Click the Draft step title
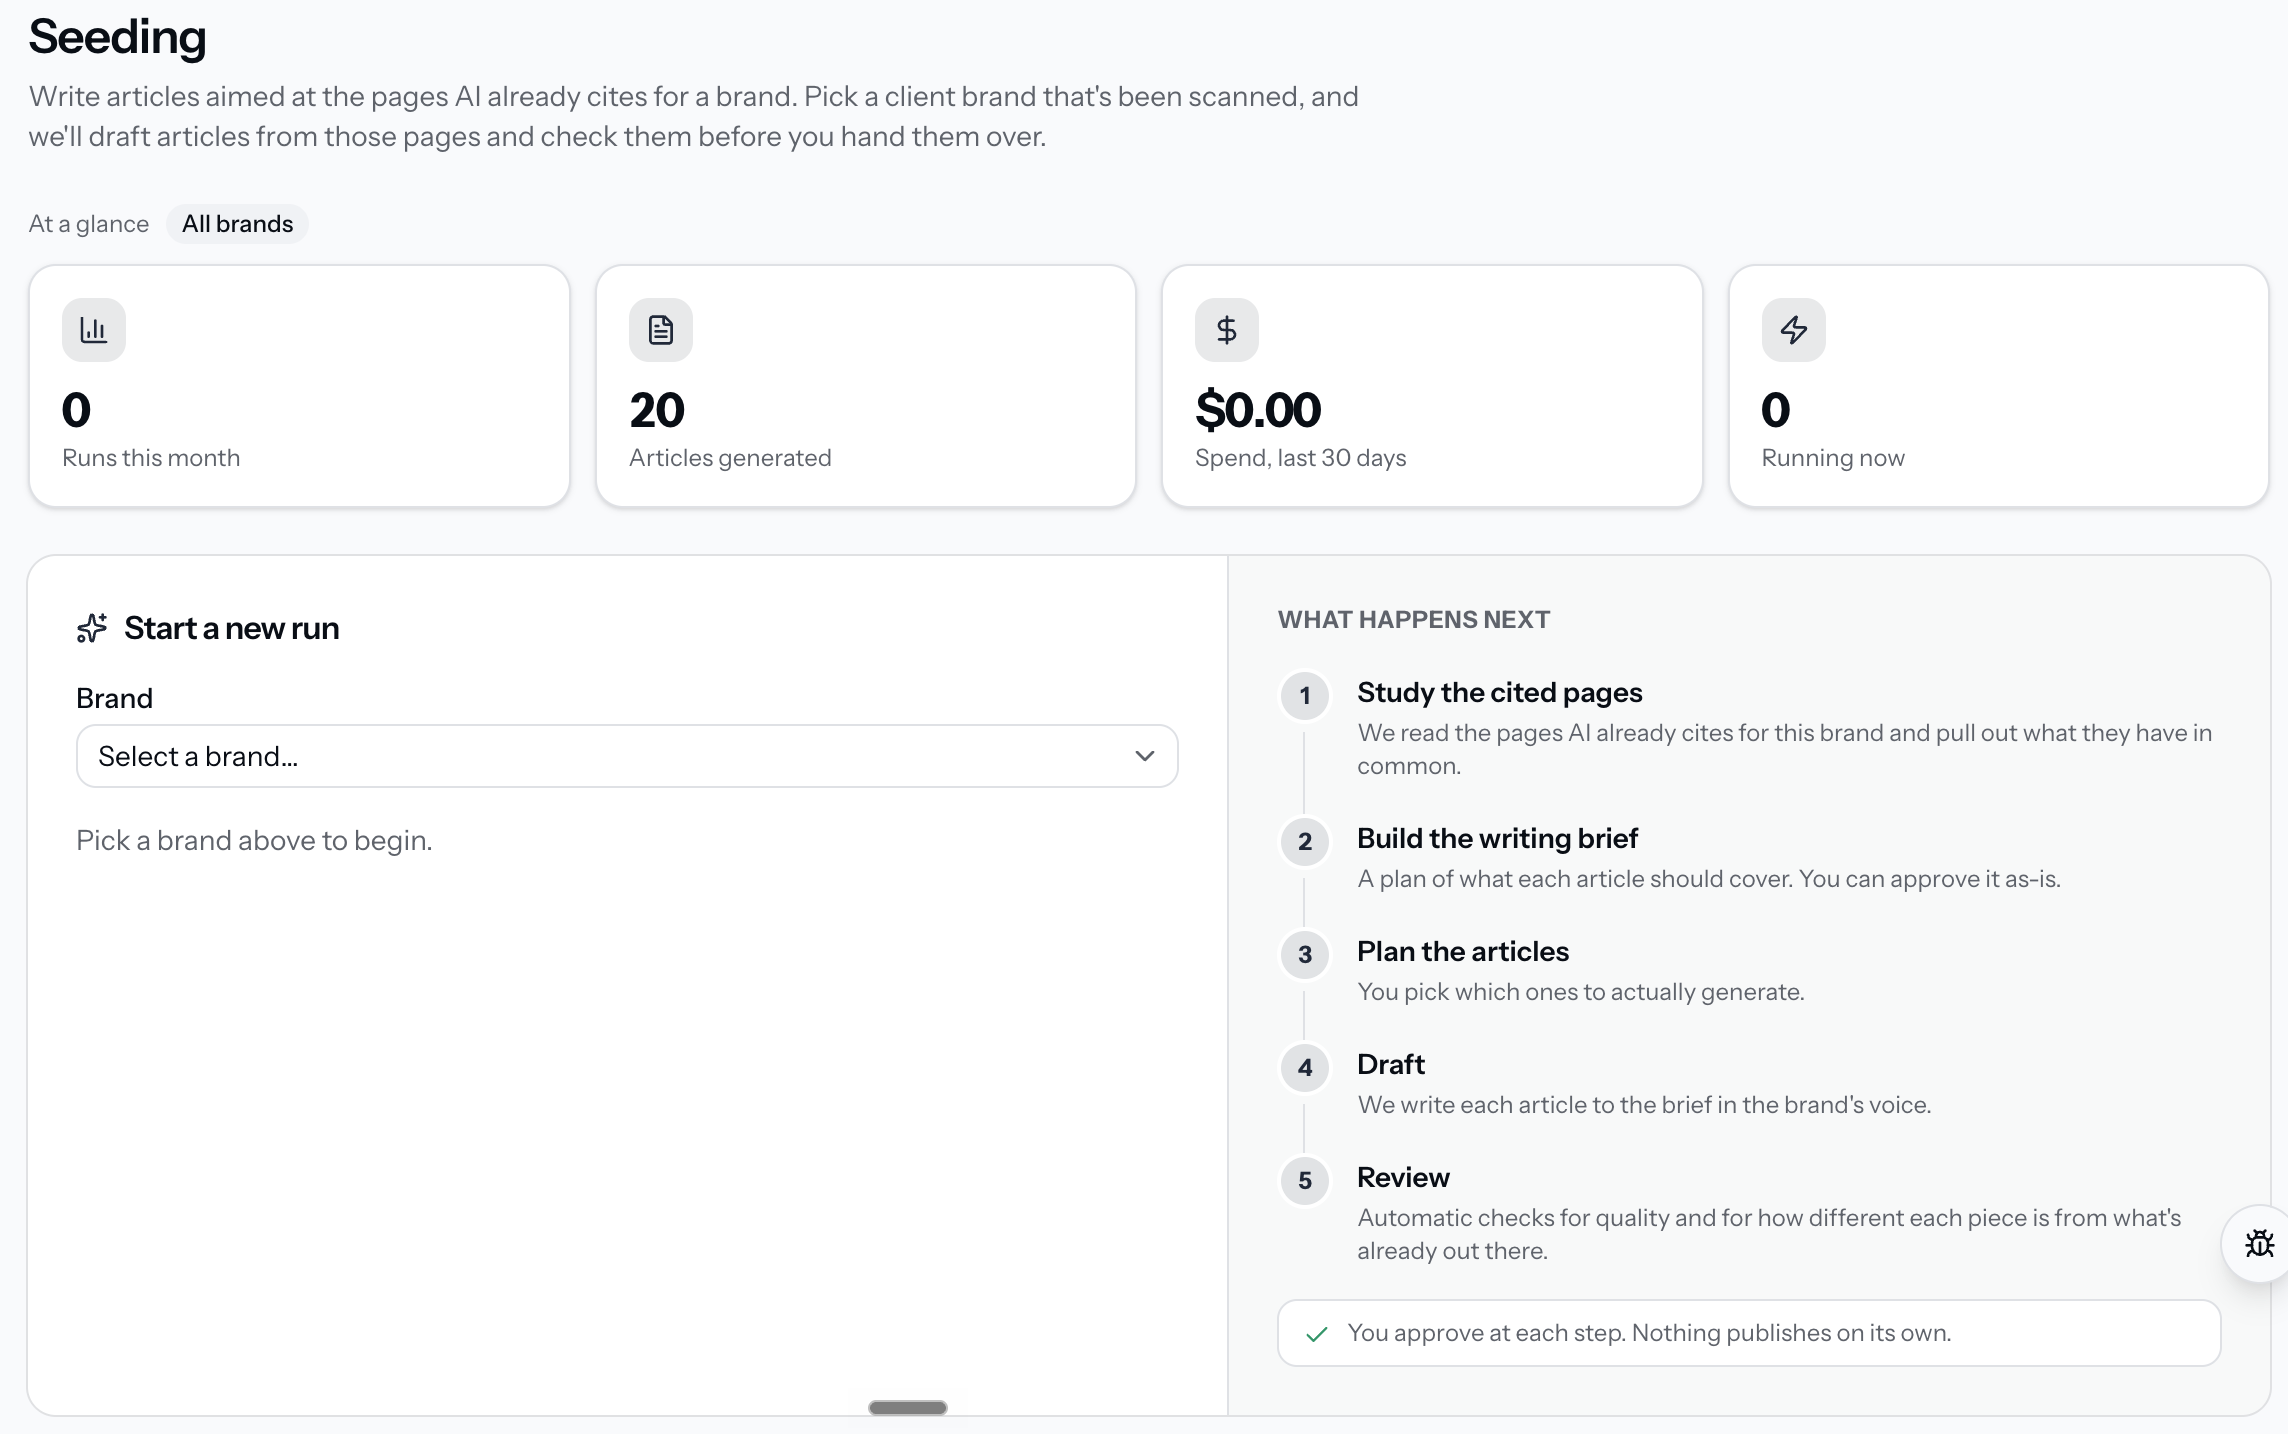2288x1434 pixels. pyautogui.click(x=1390, y=1065)
